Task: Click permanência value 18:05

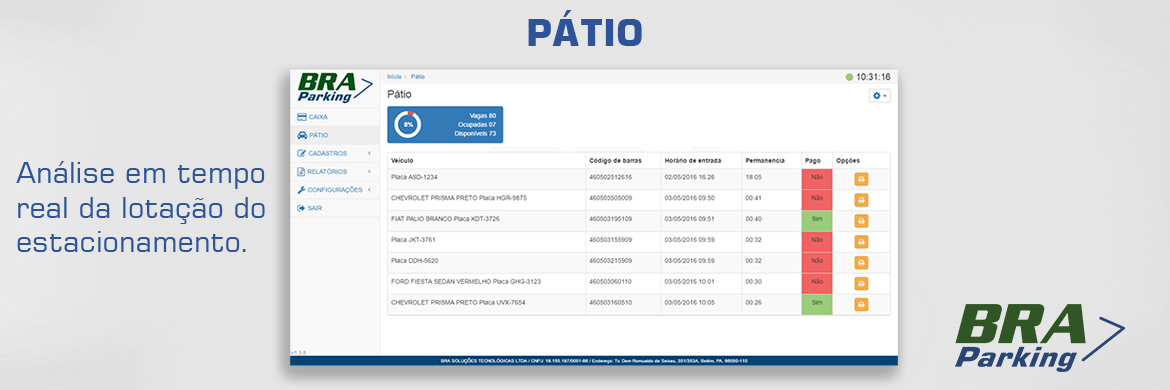Action: pos(753,177)
